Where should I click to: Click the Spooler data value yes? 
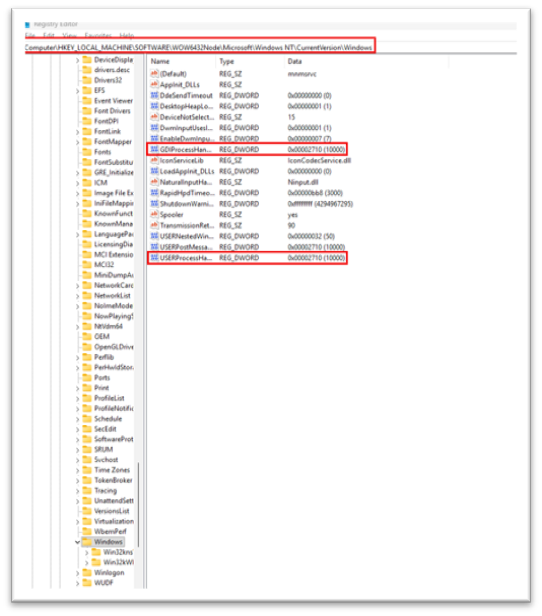click(293, 214)
